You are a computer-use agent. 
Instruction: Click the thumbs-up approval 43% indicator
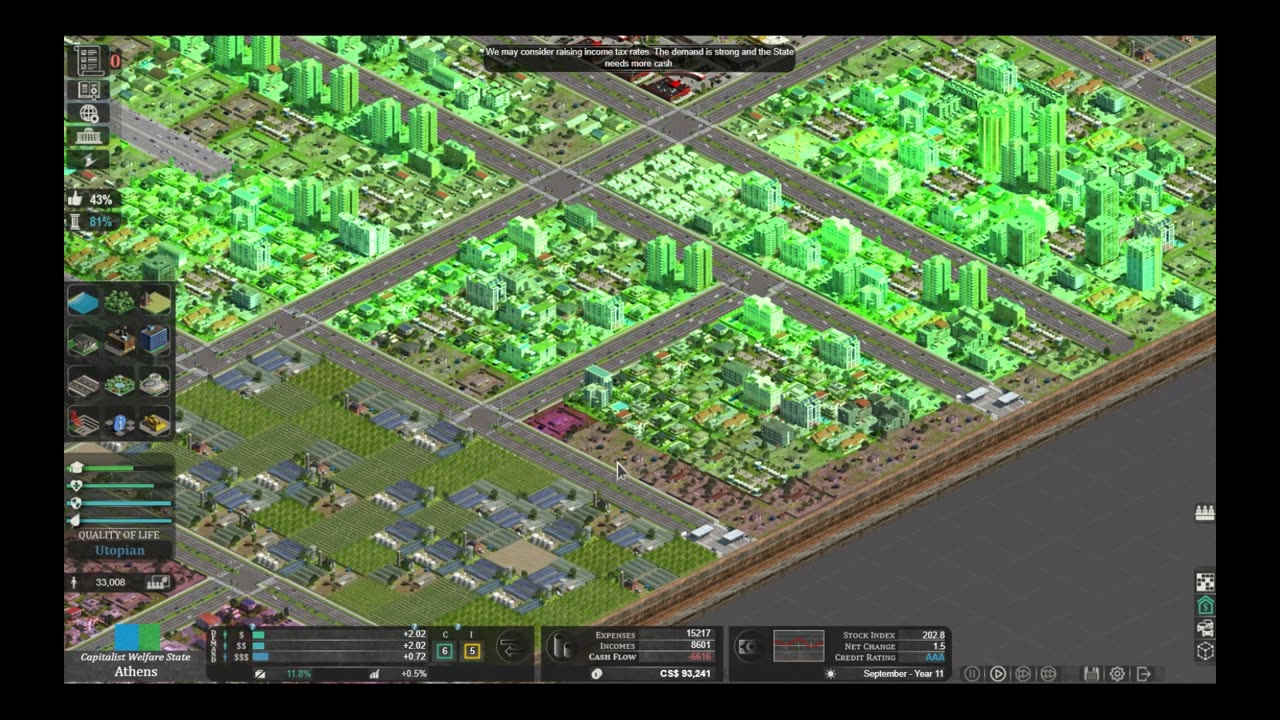tap(91, 200)
